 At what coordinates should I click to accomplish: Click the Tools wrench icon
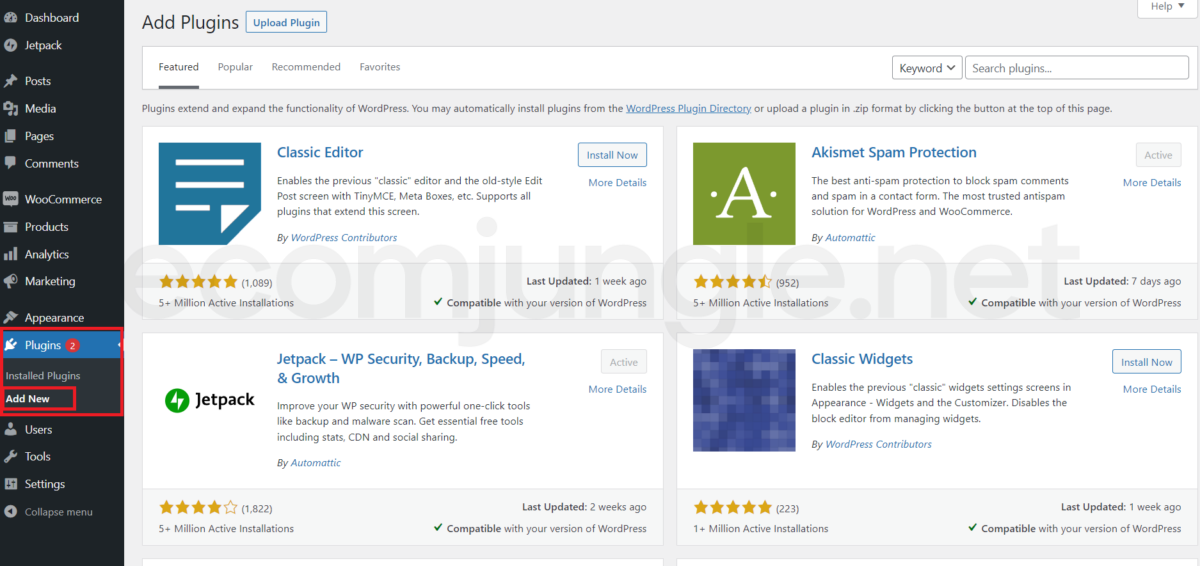11,456
